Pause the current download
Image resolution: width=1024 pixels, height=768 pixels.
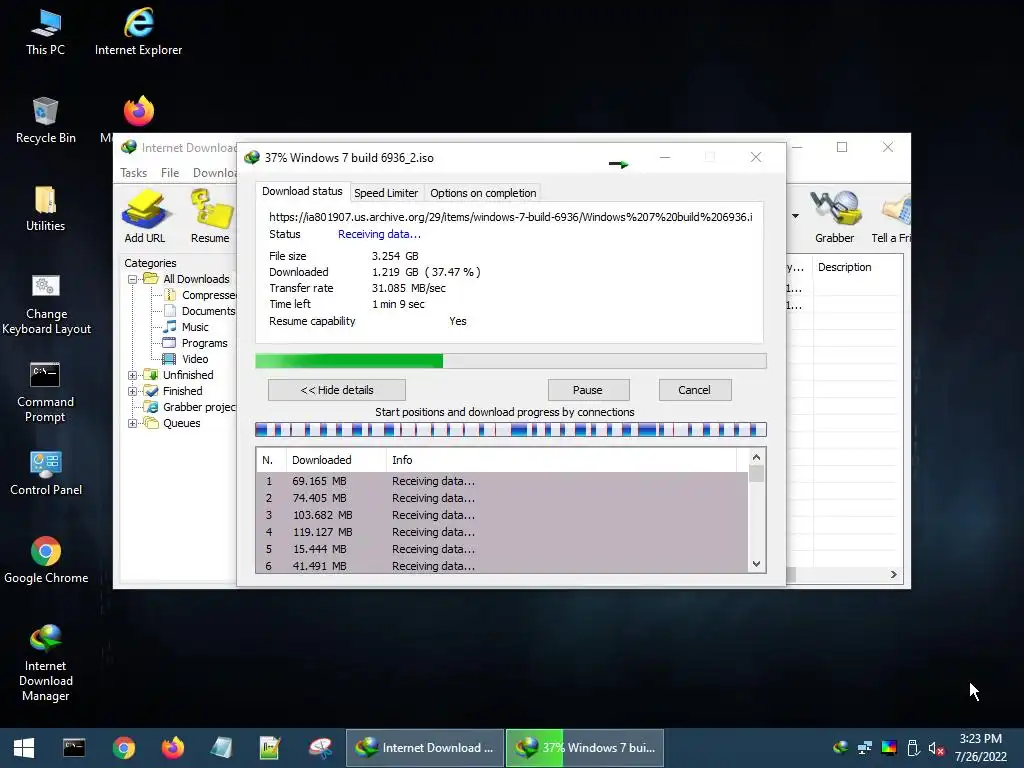click(588, 390)
